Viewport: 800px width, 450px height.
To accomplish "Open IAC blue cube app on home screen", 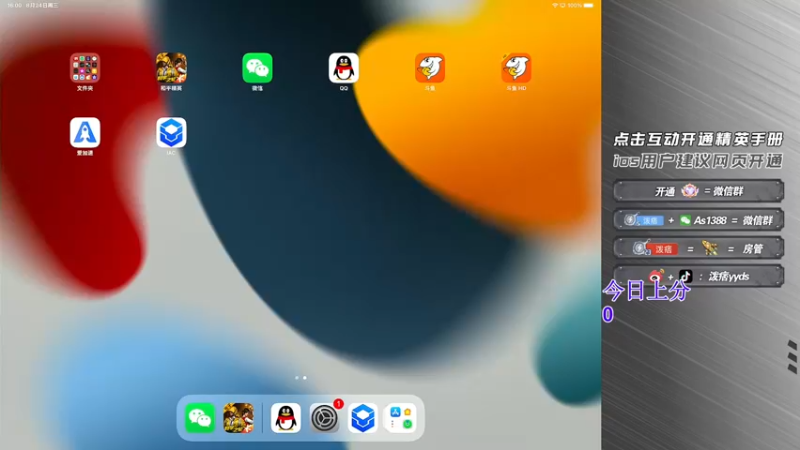I will coord(171,133).
